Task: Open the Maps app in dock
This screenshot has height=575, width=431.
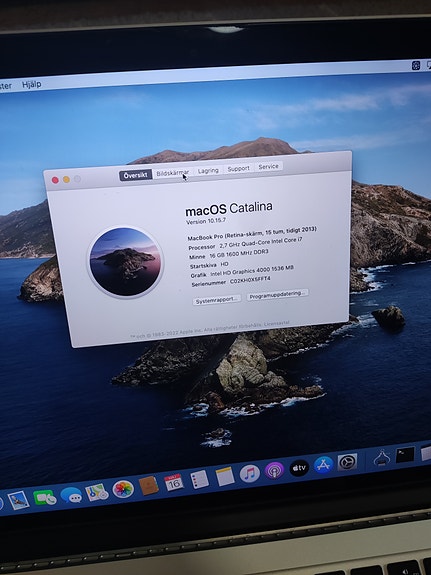Action: pyautogui.click(x=97, y=492)
